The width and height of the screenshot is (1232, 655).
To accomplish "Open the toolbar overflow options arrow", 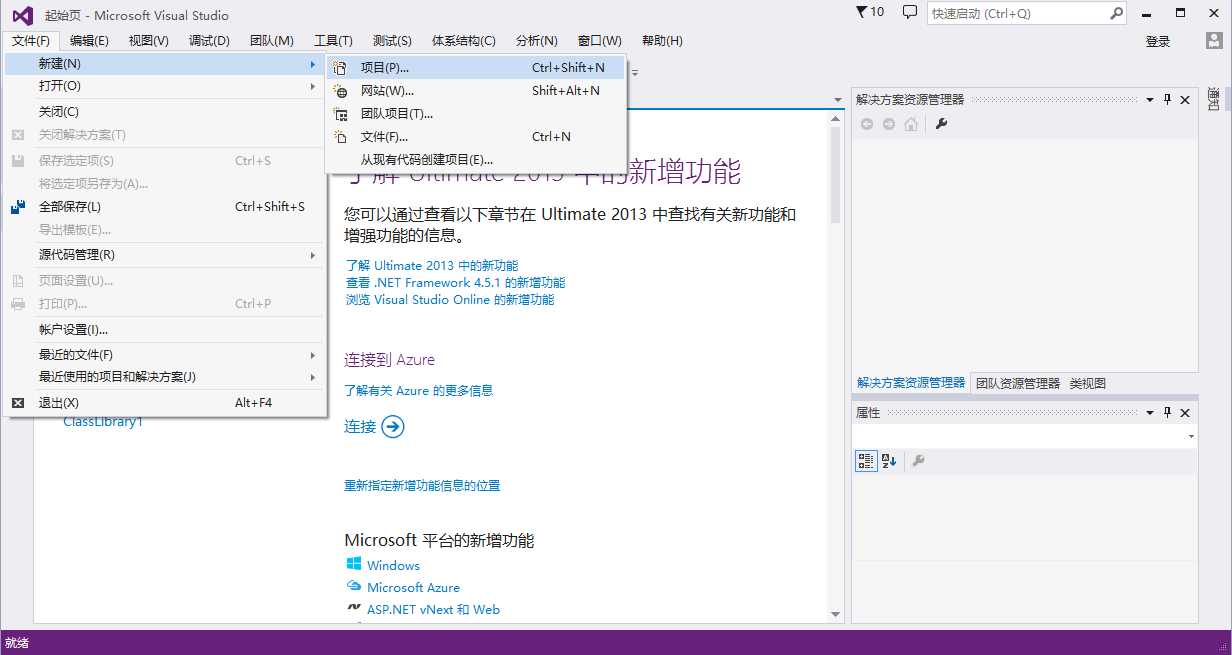I will click(x=635, y=72).
